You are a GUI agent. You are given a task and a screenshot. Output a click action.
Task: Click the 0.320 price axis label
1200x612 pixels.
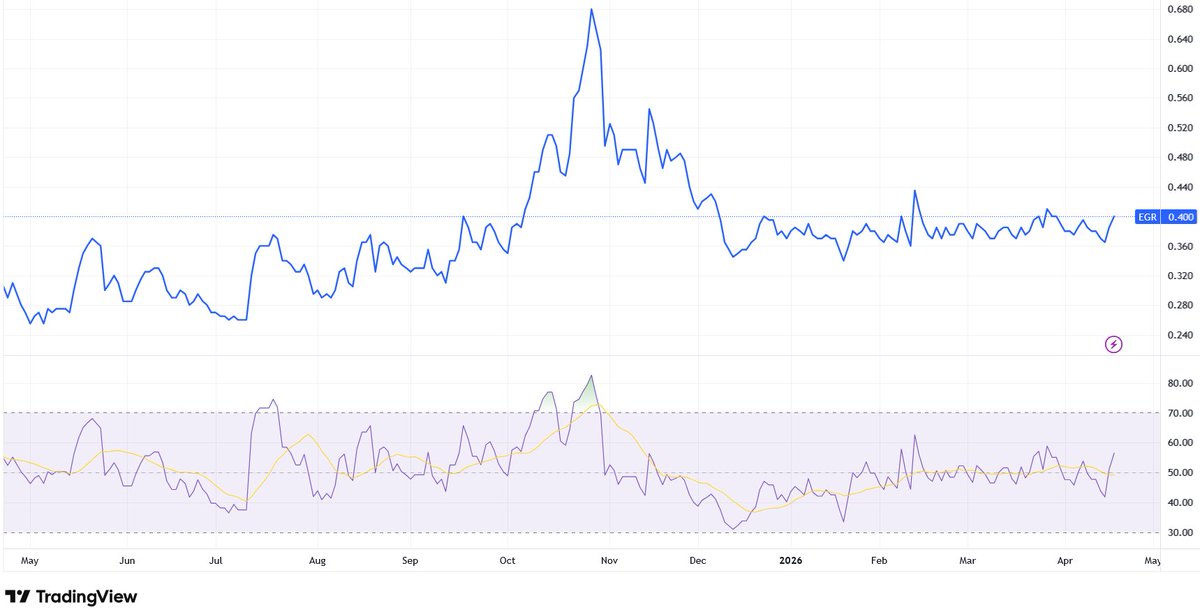(x=1180, y=276)
